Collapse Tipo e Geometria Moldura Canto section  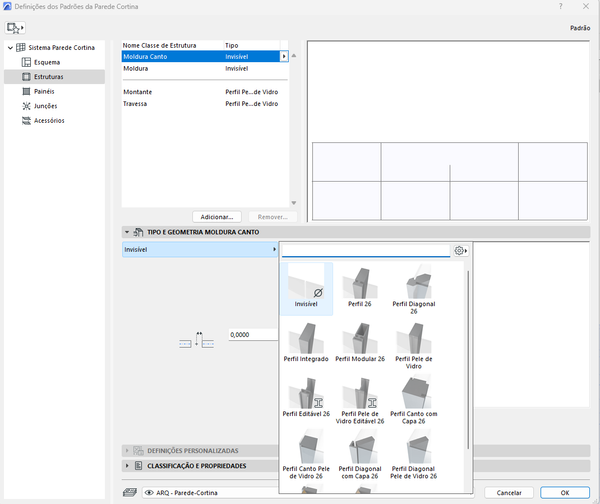pos(127,232)
